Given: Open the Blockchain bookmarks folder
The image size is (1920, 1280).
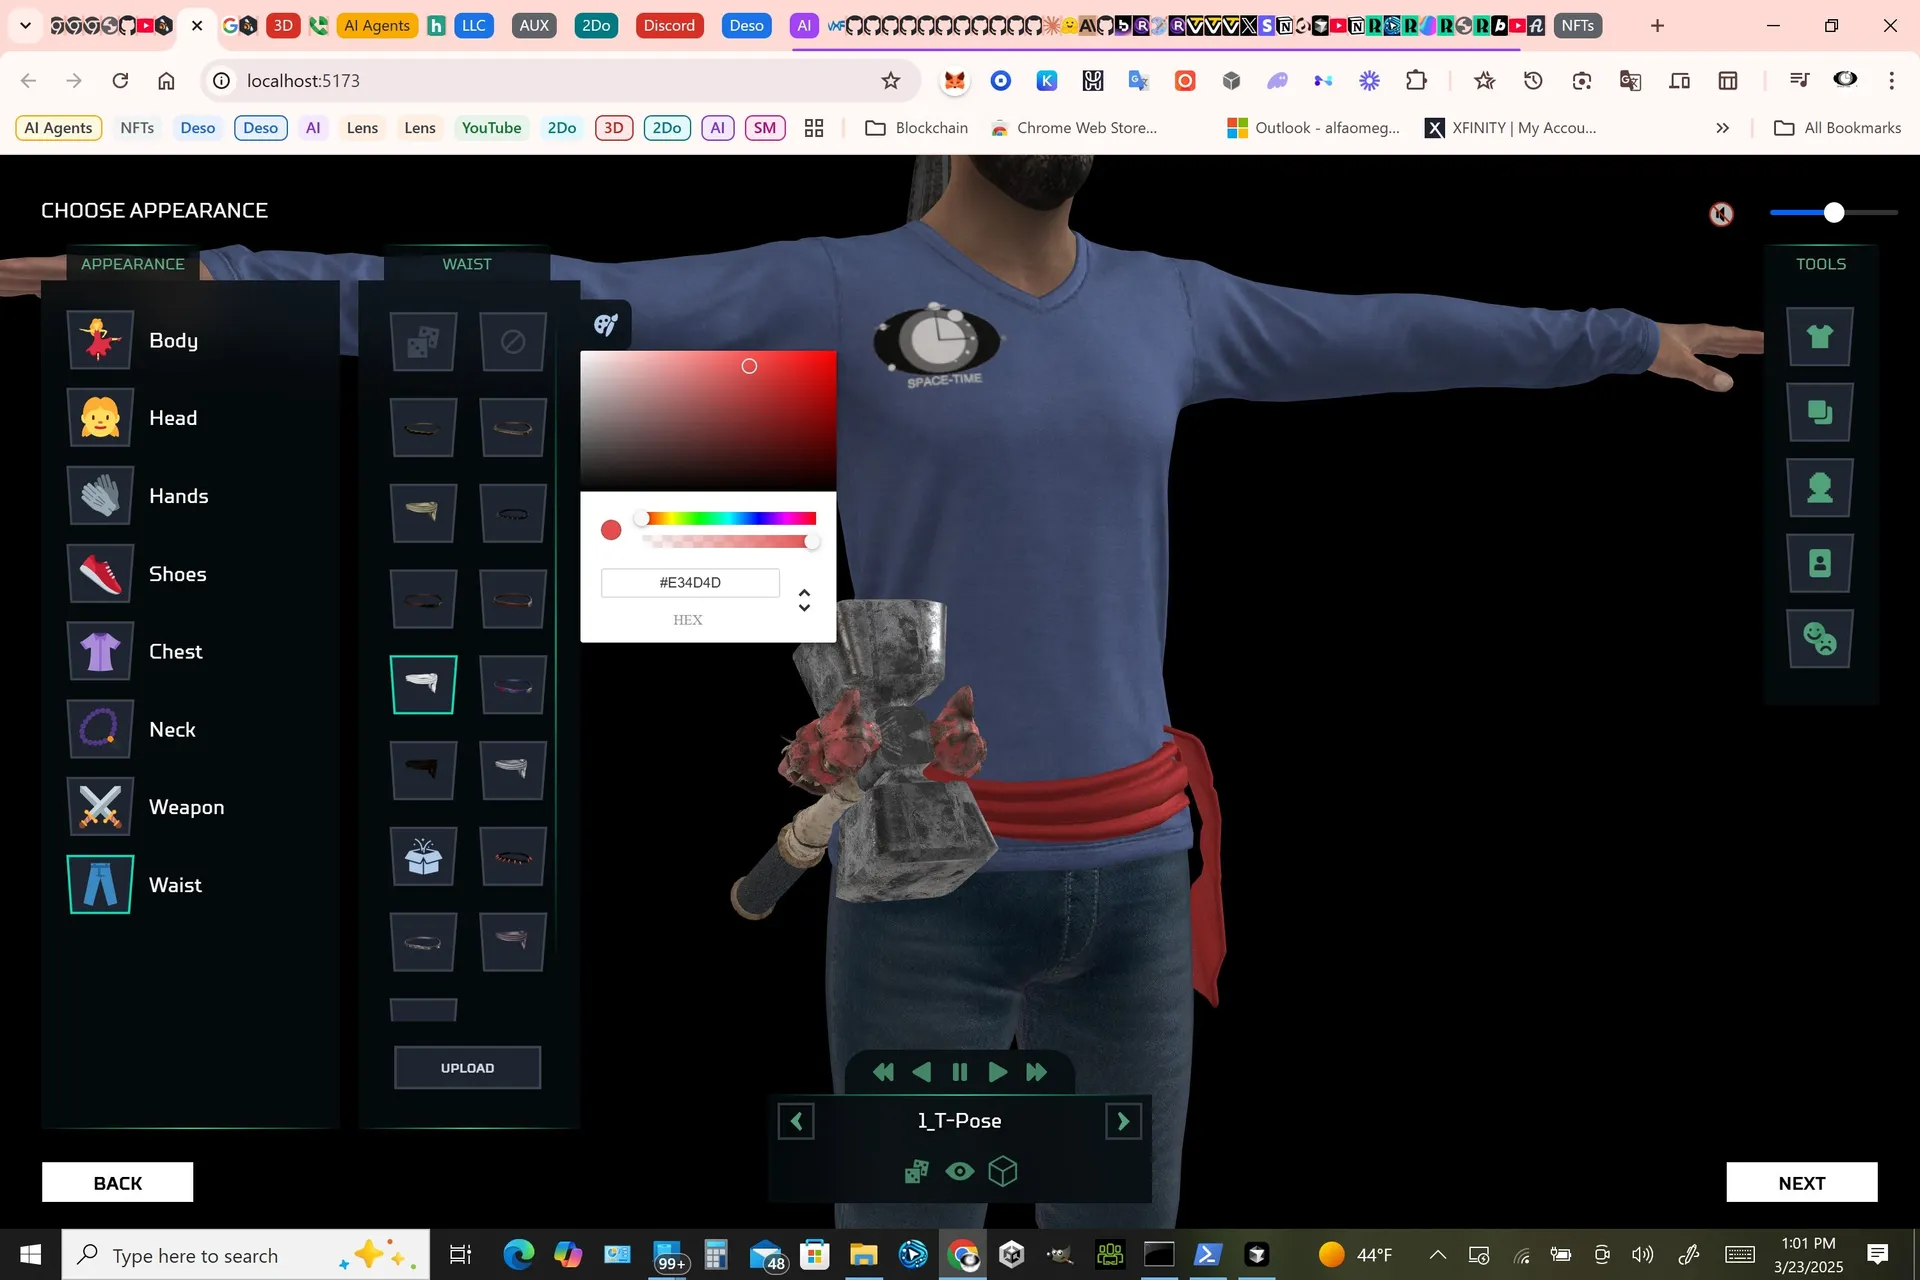Looking at the screenshot, I should click(916, 128).
